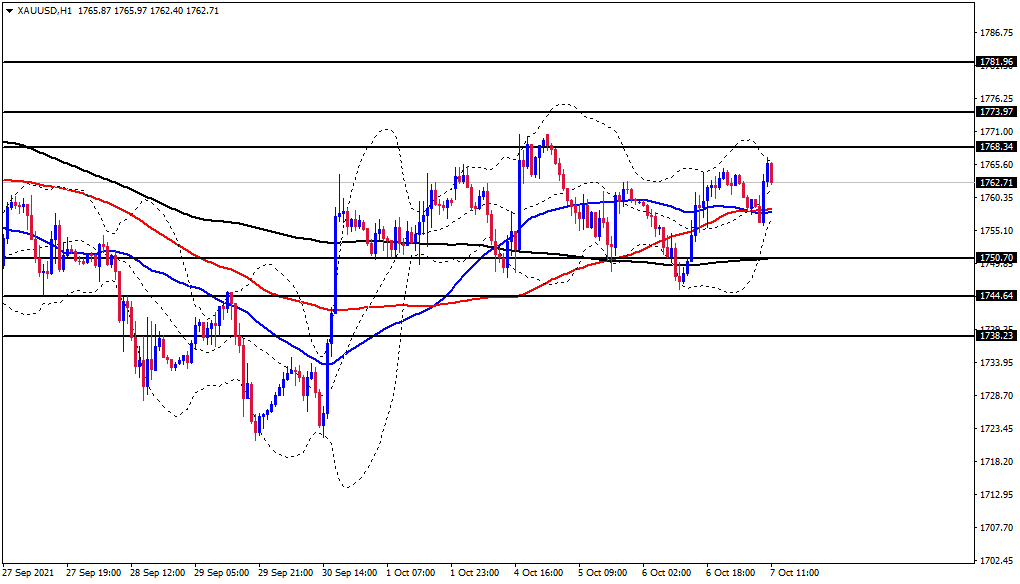Viewport: 1020px width, 584px height.
Task: Select the 1750.70 support level label
Action: point(997,258)
